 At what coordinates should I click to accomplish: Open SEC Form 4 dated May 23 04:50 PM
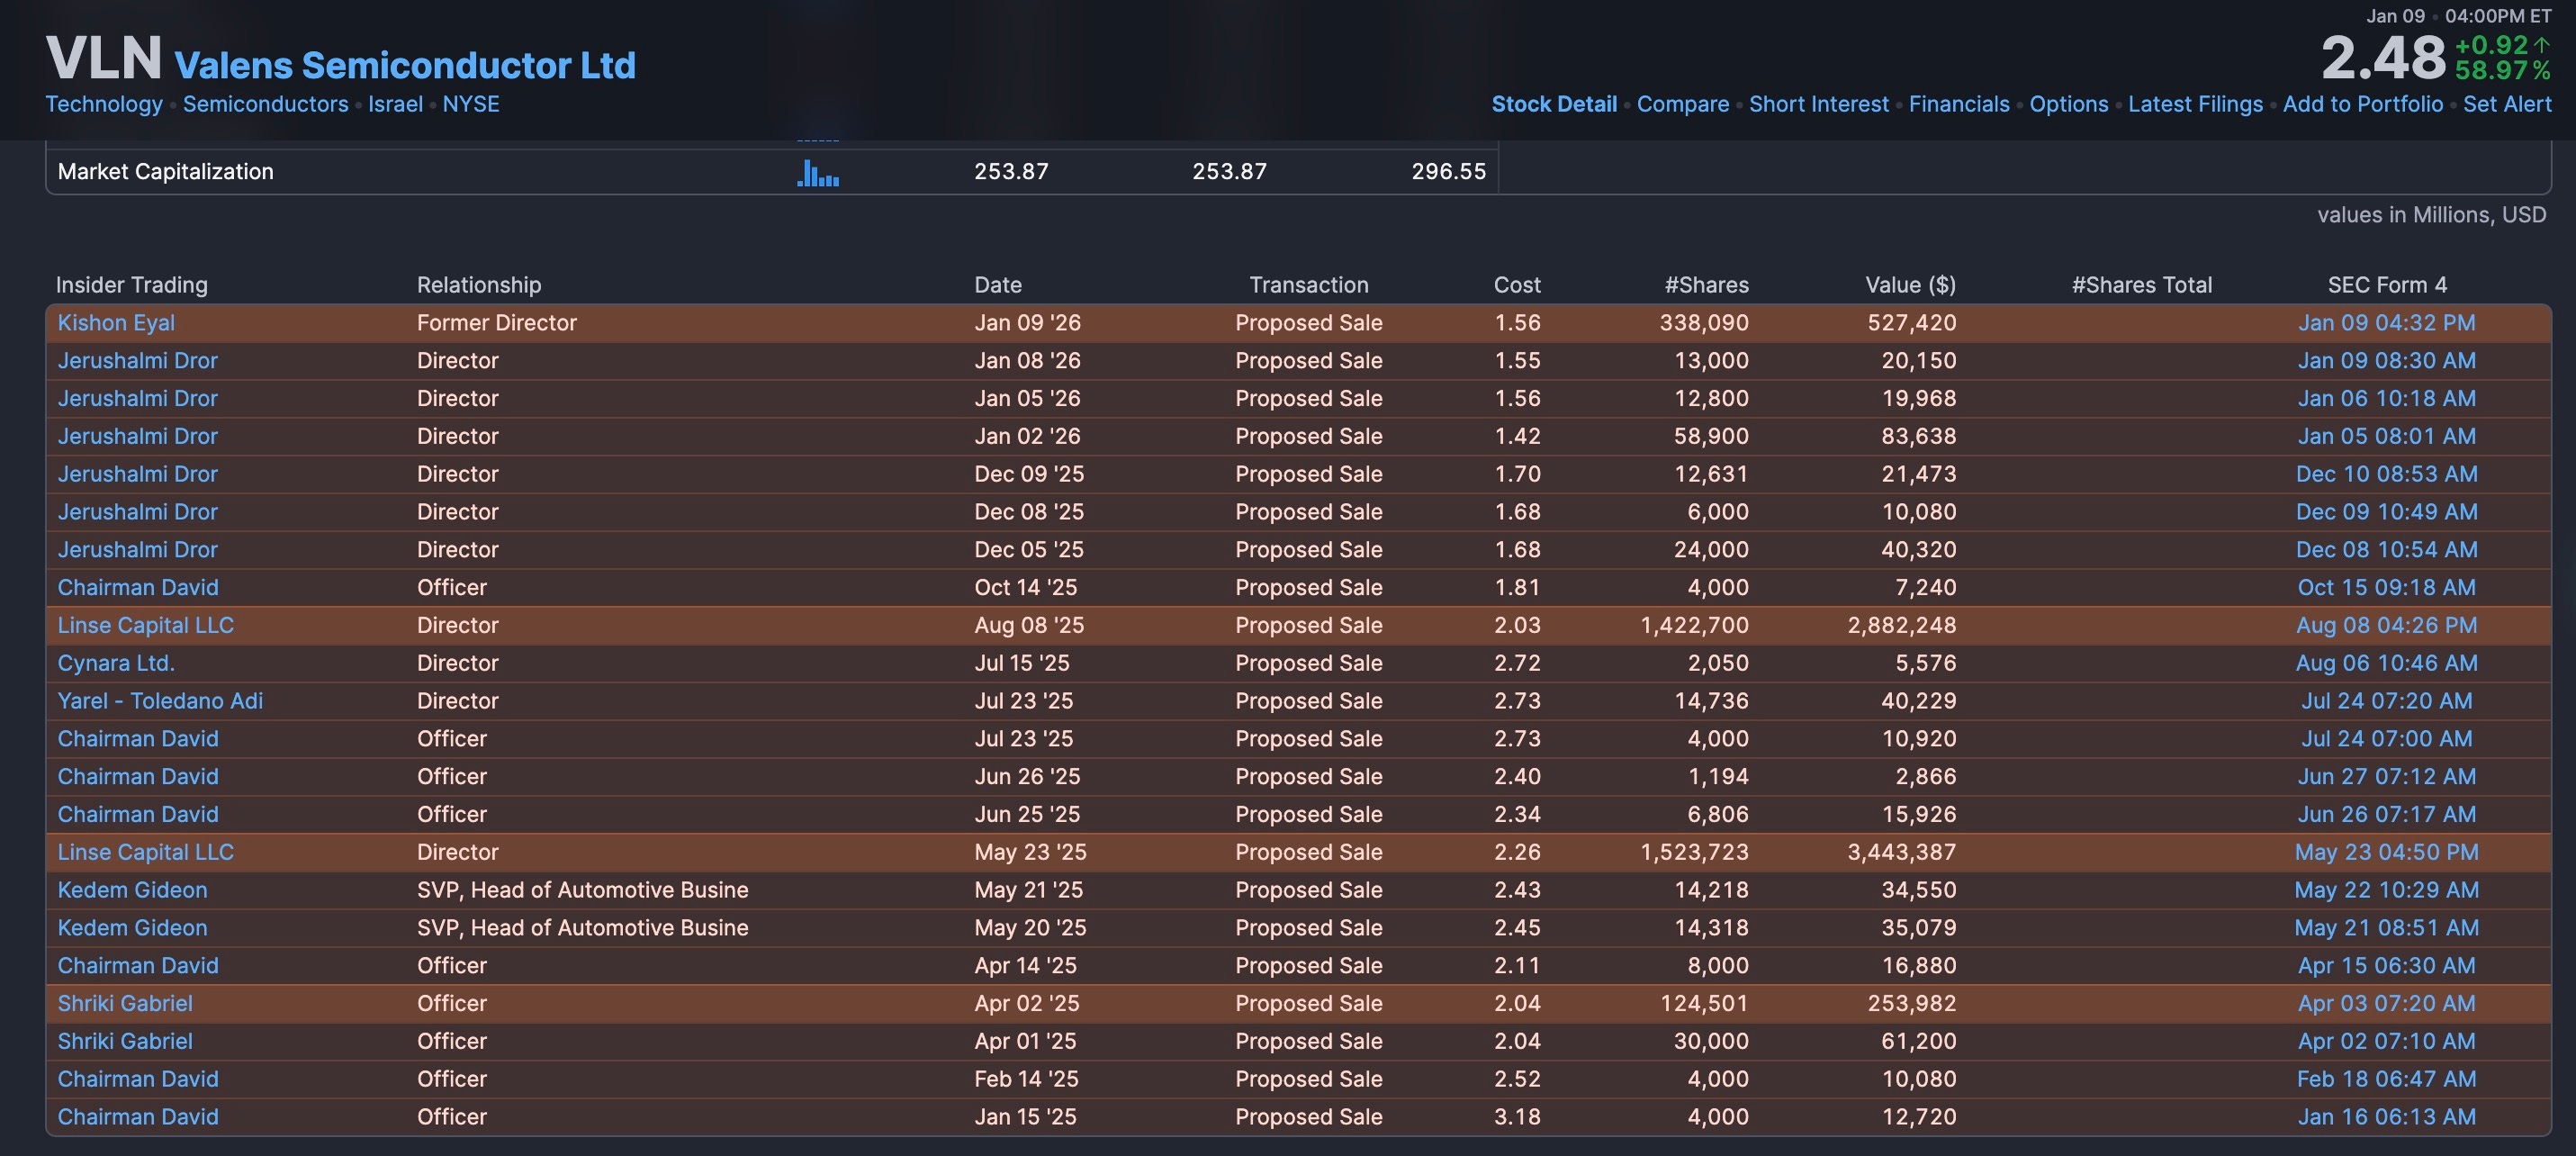click(2386, 852)
